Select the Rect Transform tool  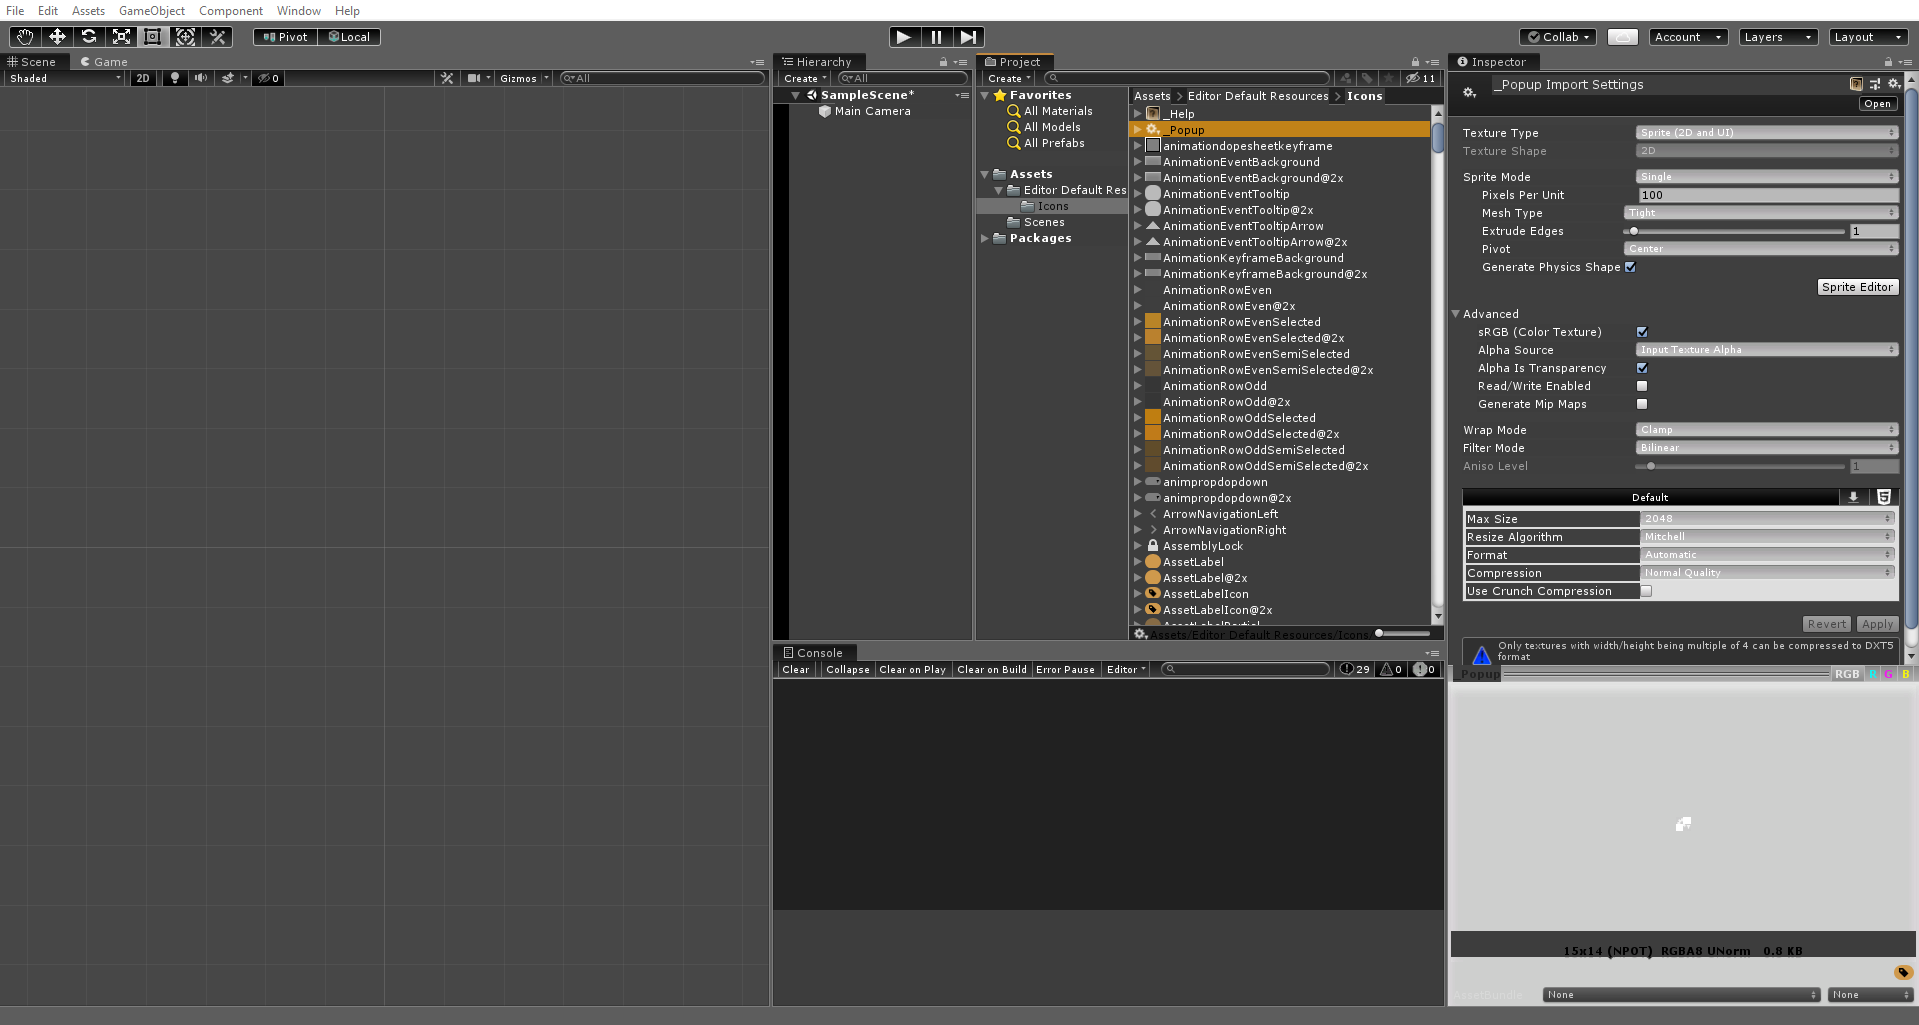coord(153,37)
